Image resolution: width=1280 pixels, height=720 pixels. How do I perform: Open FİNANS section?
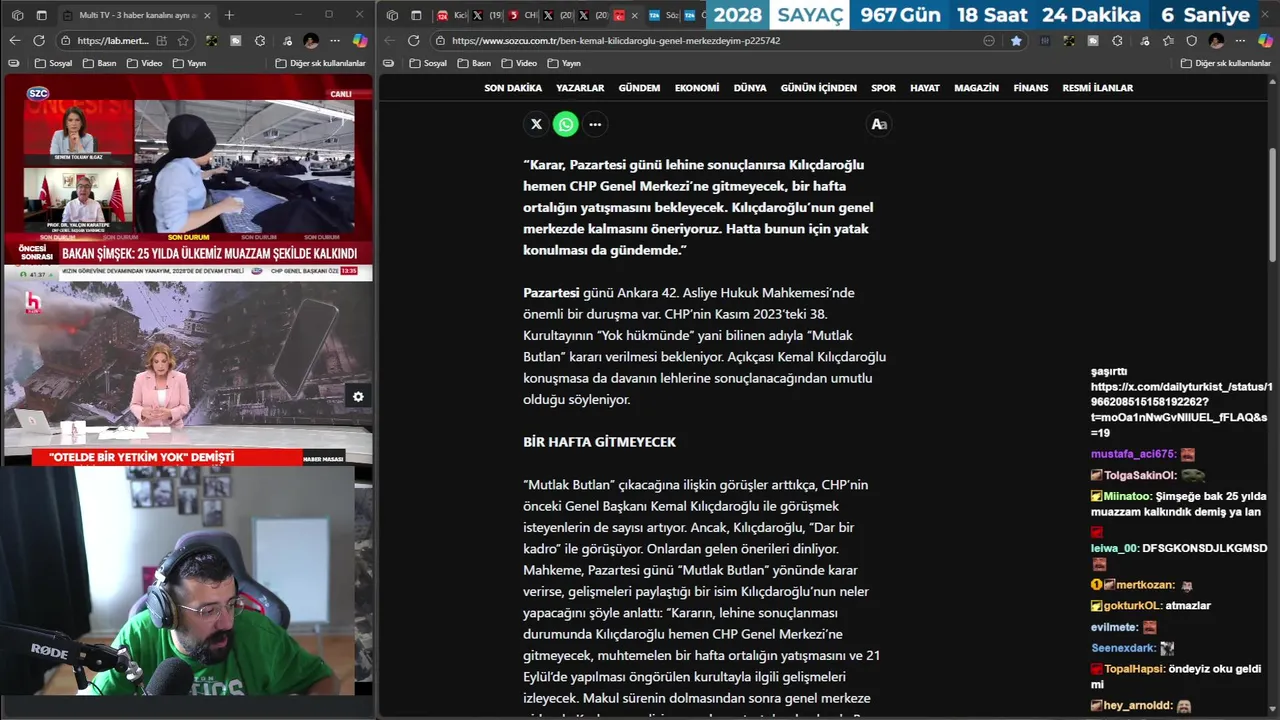pos(1031,88)
